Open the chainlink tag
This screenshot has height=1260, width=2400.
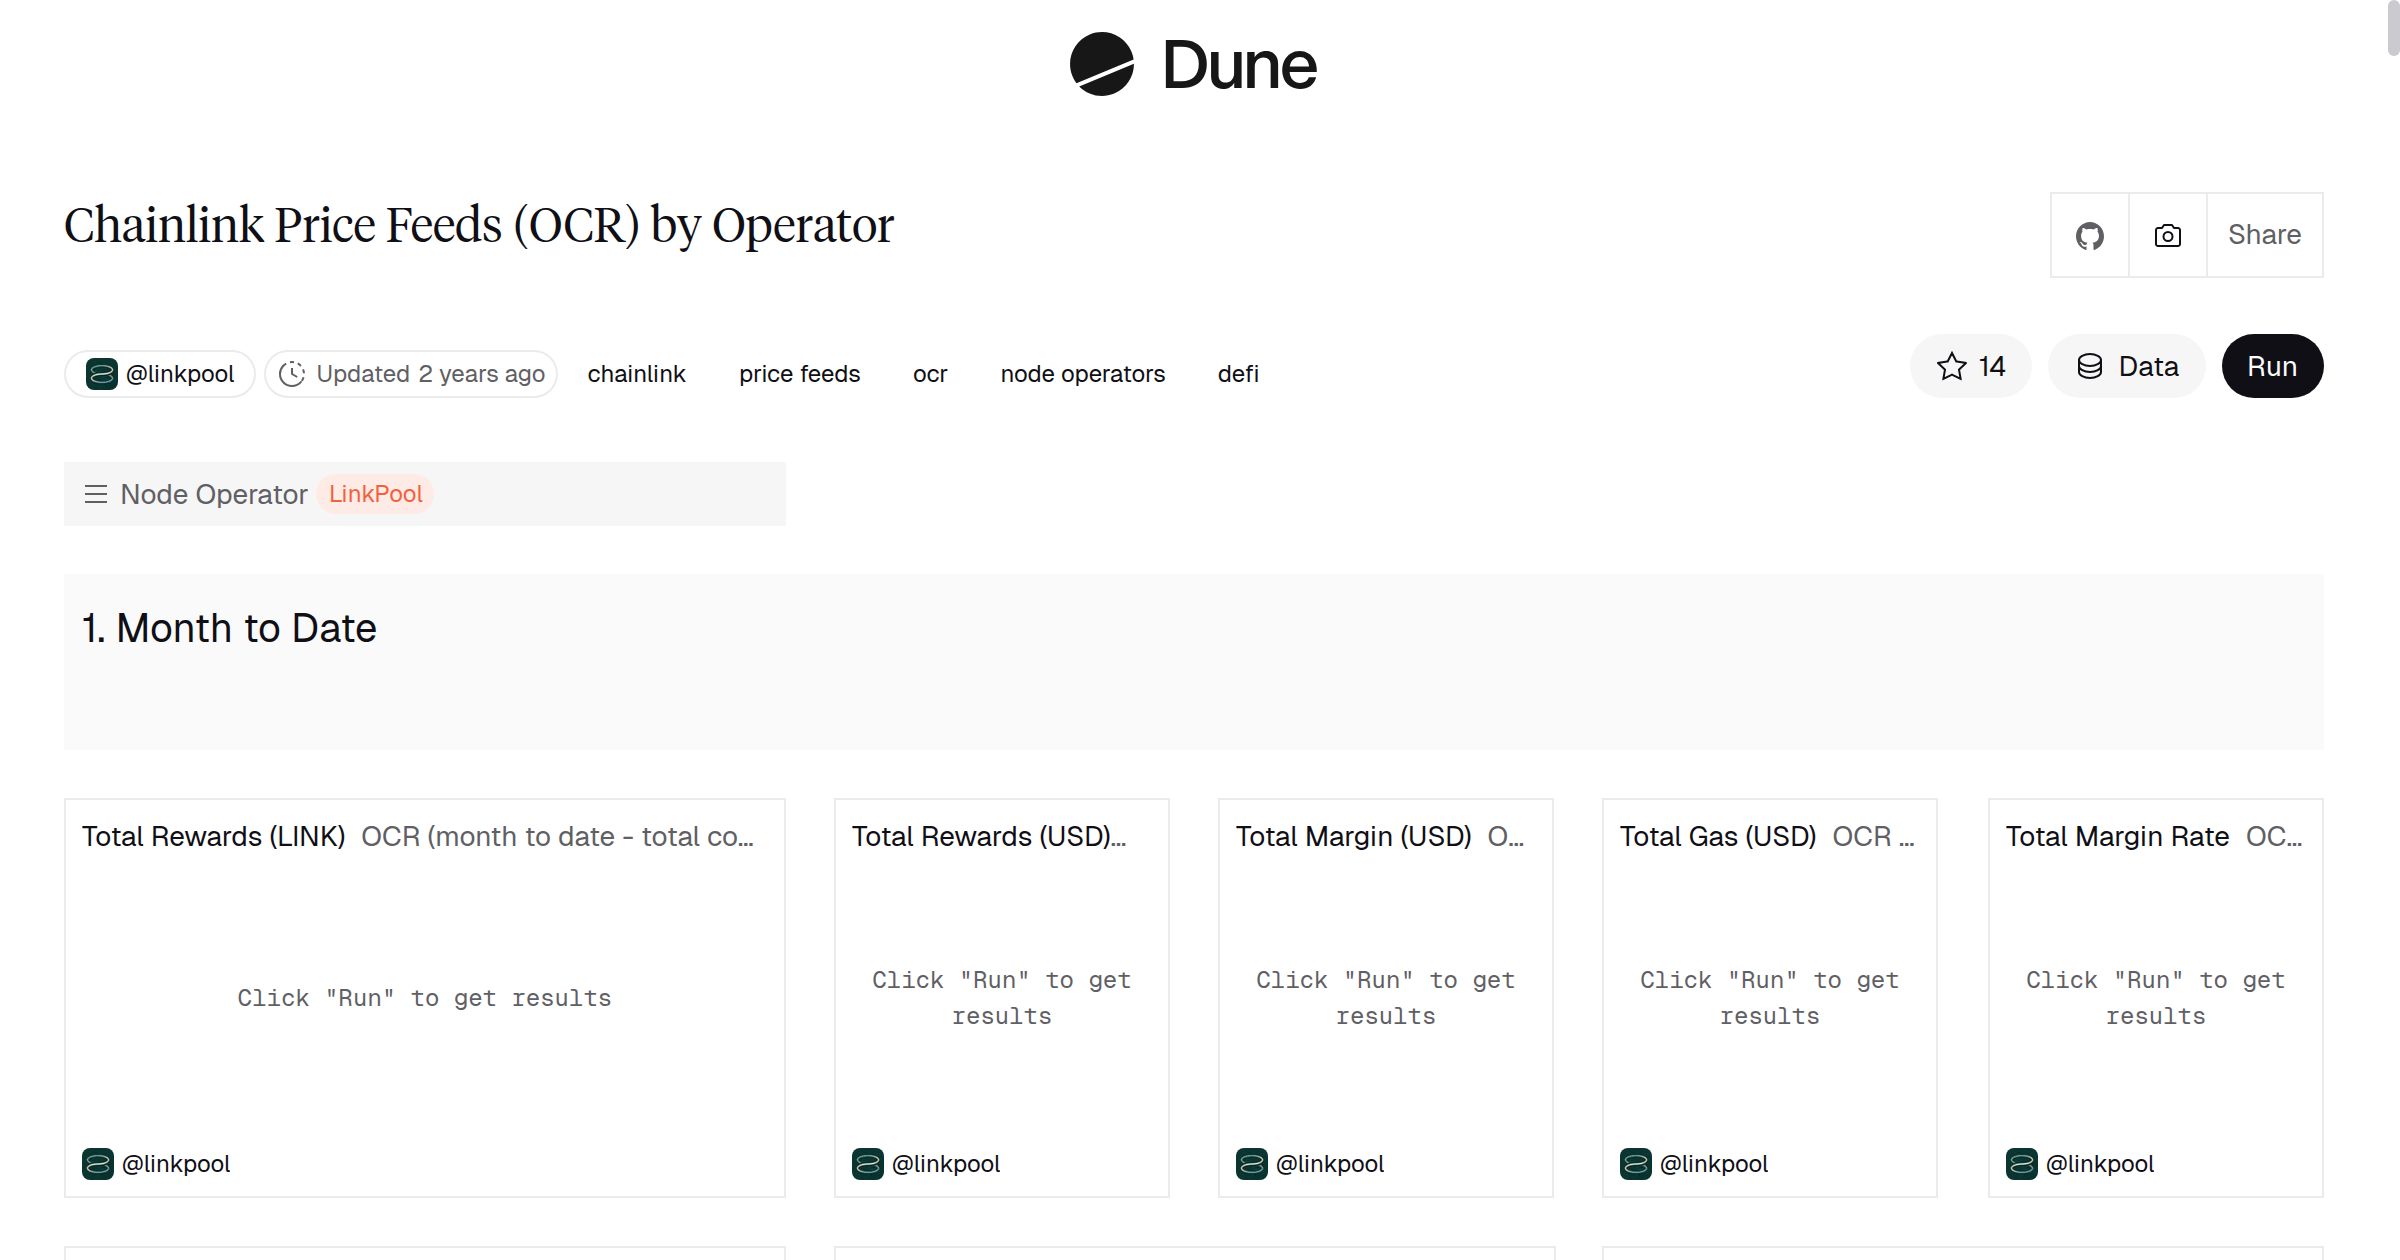coord(636,373)
